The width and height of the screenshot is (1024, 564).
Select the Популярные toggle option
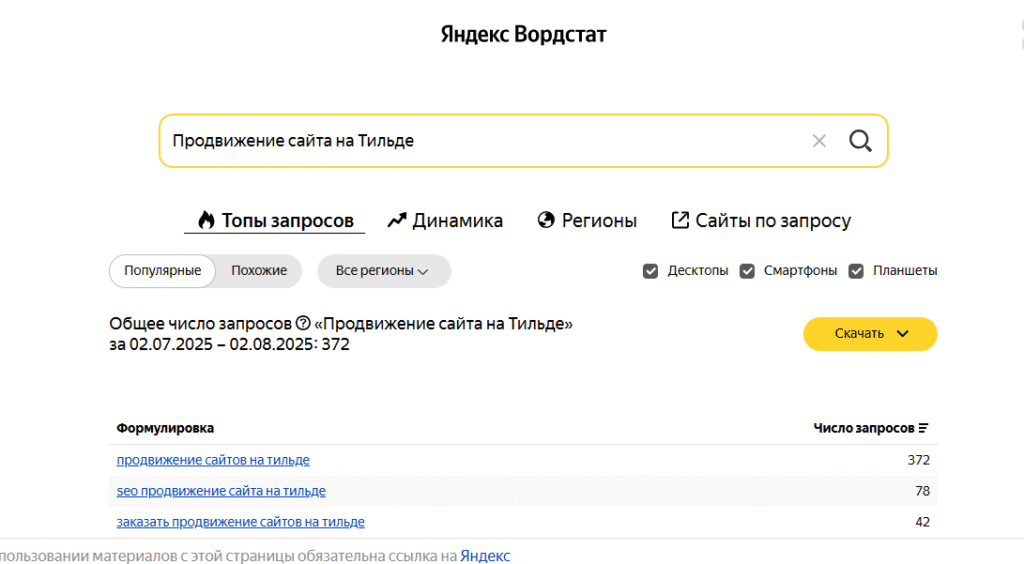tap(163, 271)
